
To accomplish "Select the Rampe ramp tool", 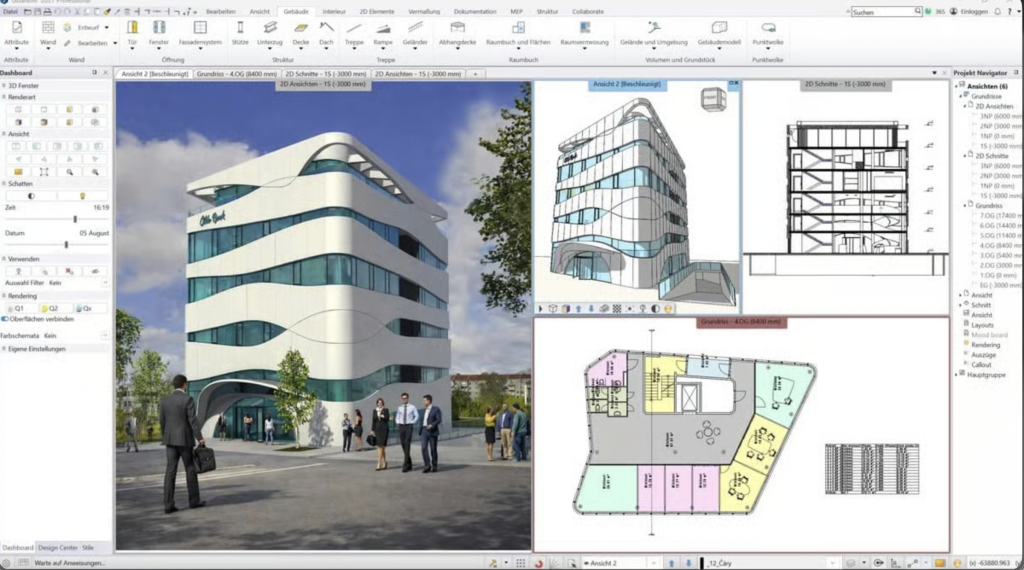I will click(x=383, y=28).
